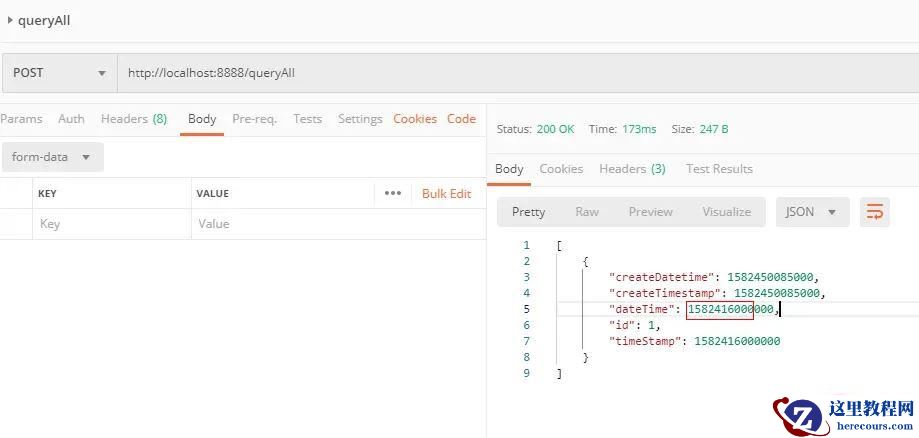Click the wrap lines icon in response
The width and height of the screenshot is (919, 438).
tap(875, 211)
